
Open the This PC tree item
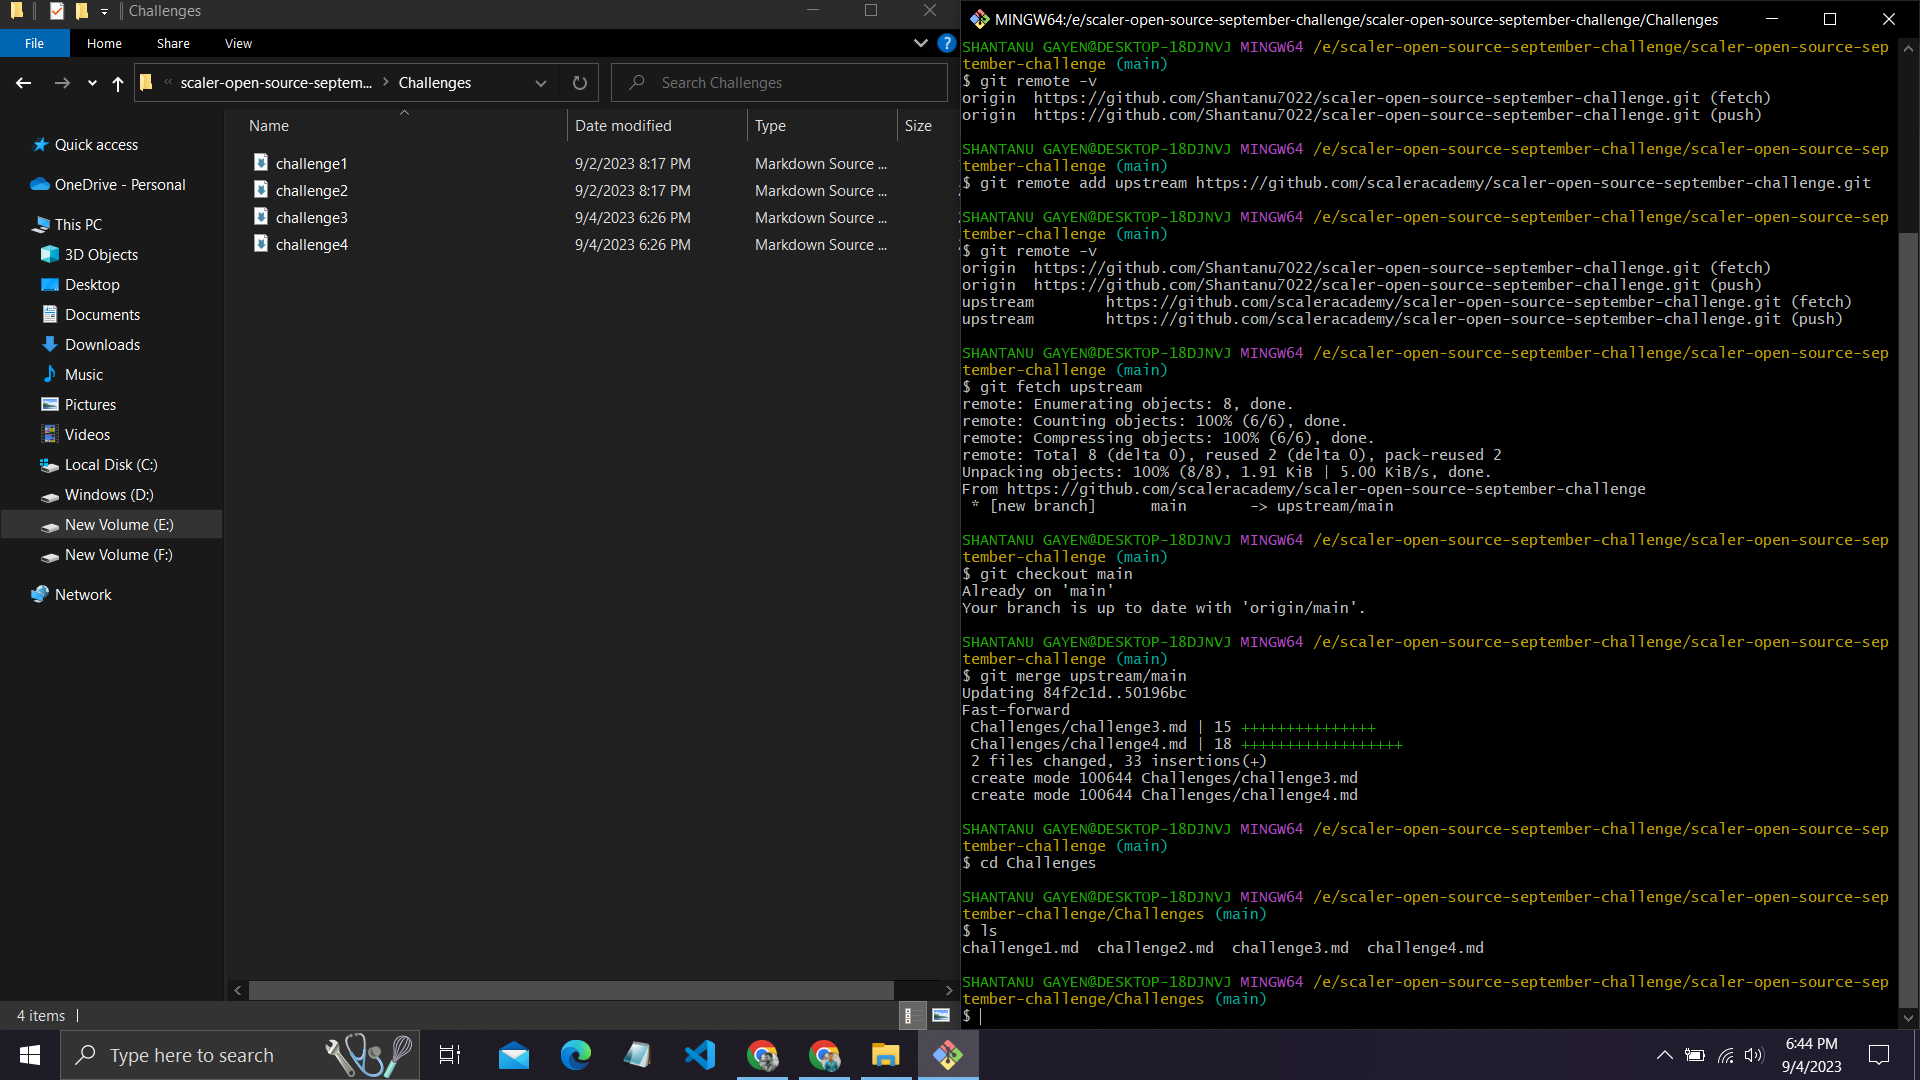point(77,224)
